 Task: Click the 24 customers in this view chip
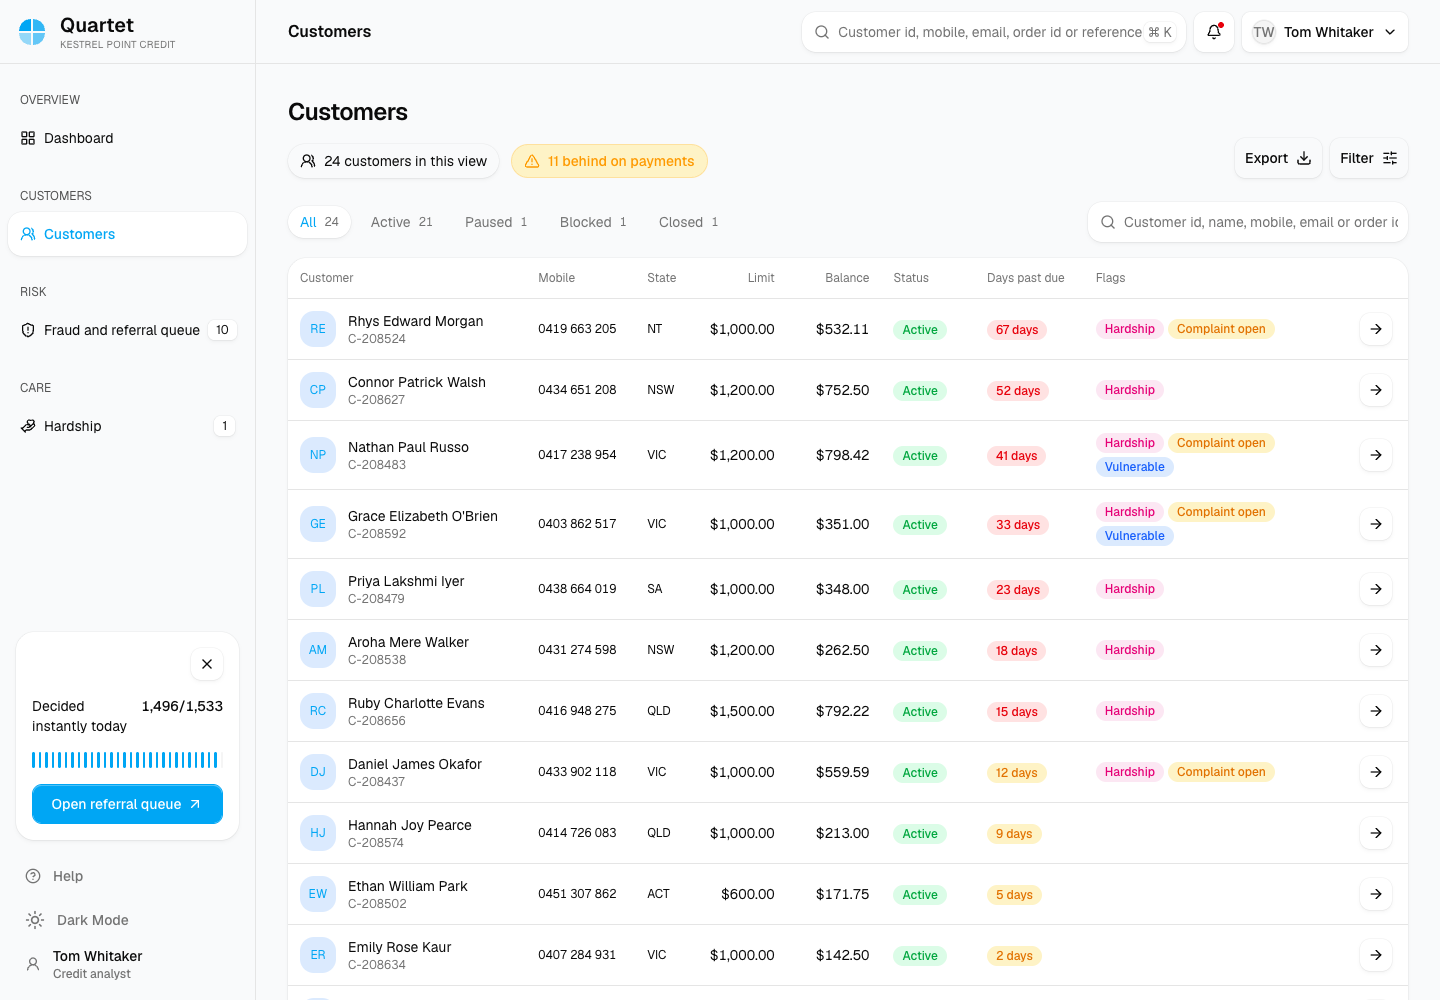point(393,161)
